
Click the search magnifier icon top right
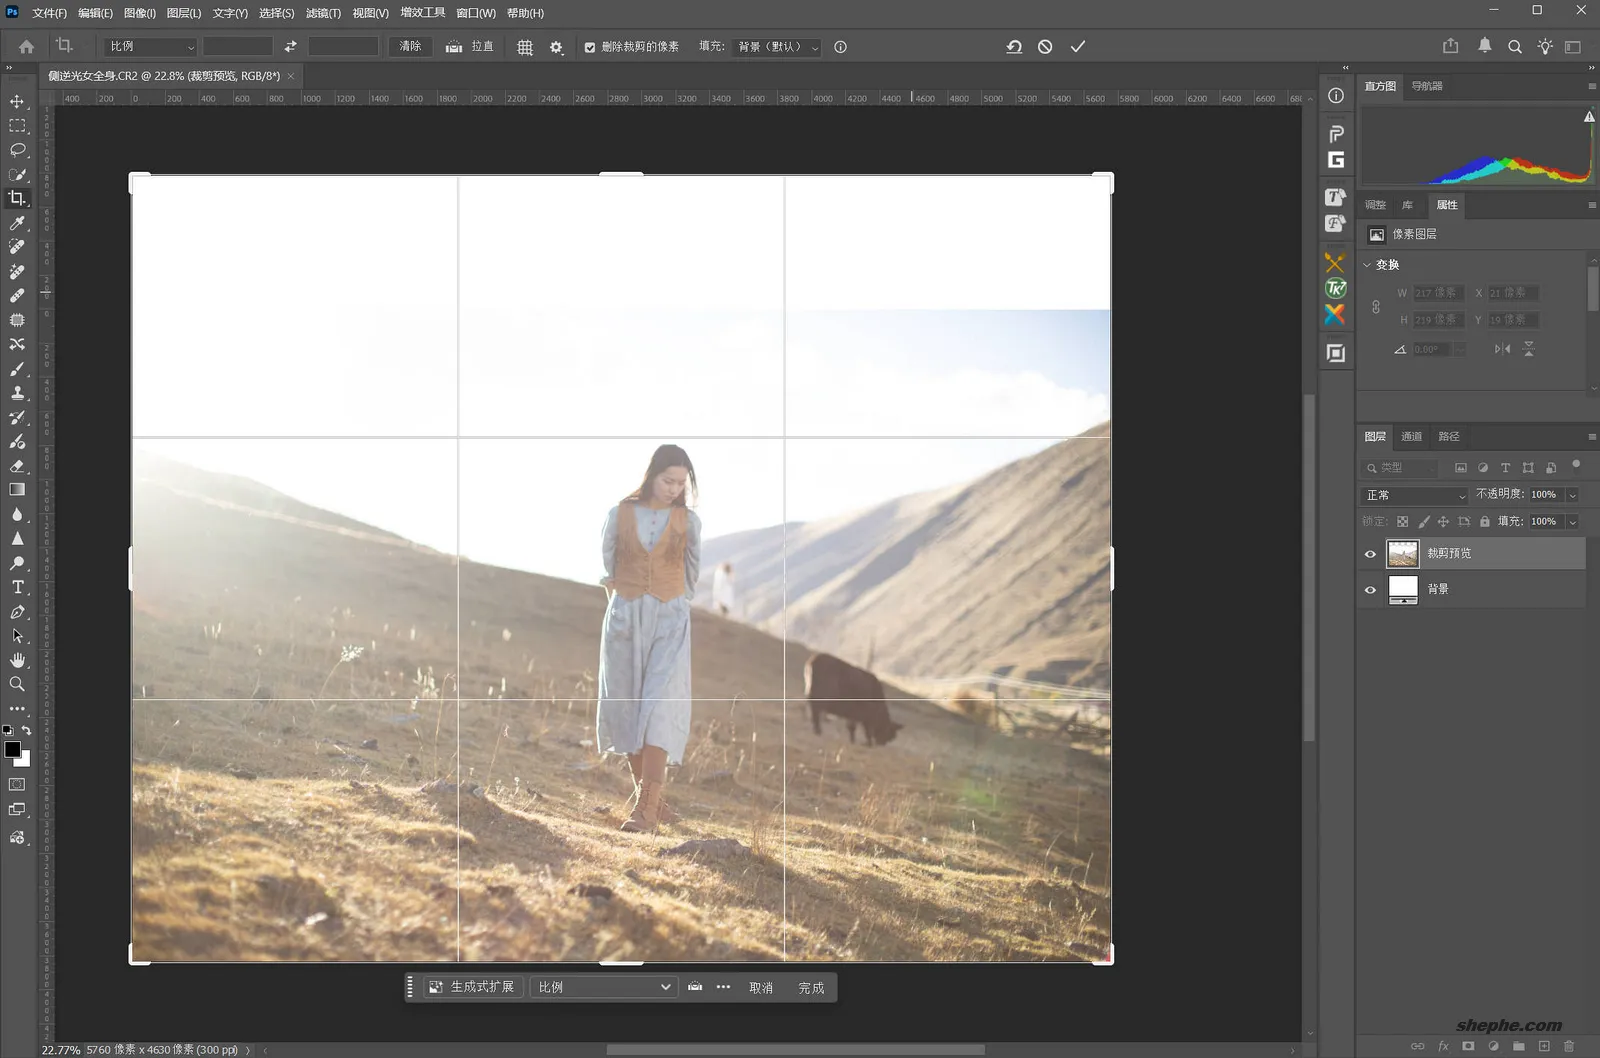pyautogui.click(x=1516, y=46)
